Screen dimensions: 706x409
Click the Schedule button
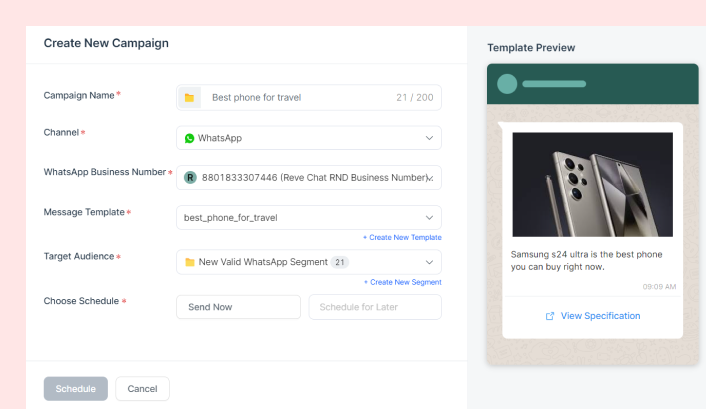(76, 389)
